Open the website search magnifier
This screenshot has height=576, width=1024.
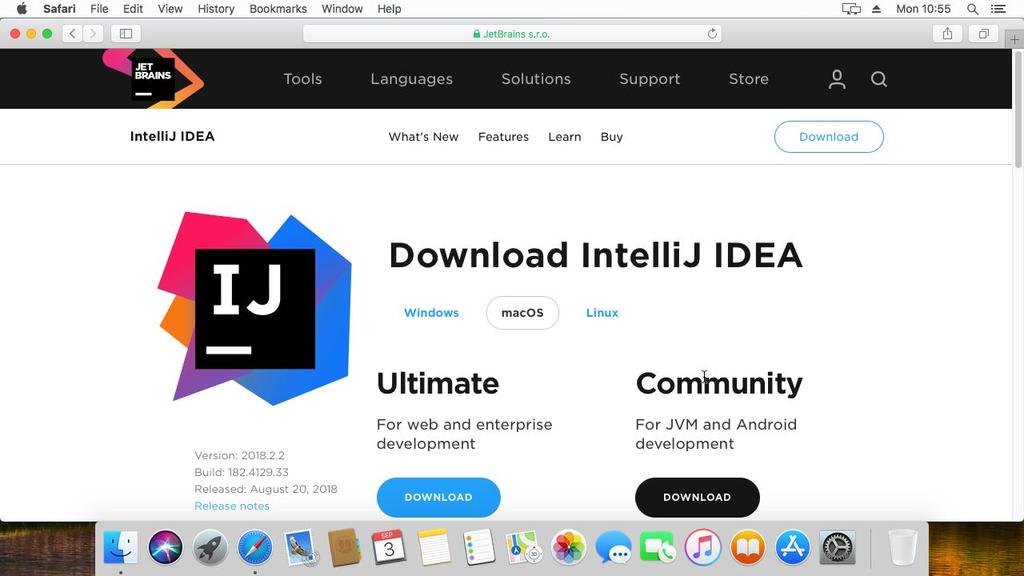[x=878, y=79]
